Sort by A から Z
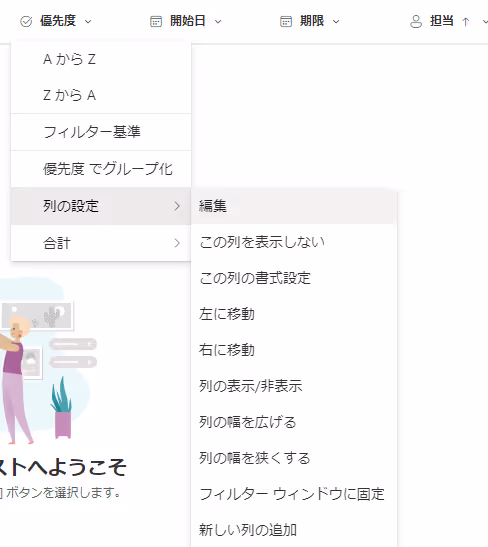The width and height of the screenshot is (488, 547). pos(101,59)
